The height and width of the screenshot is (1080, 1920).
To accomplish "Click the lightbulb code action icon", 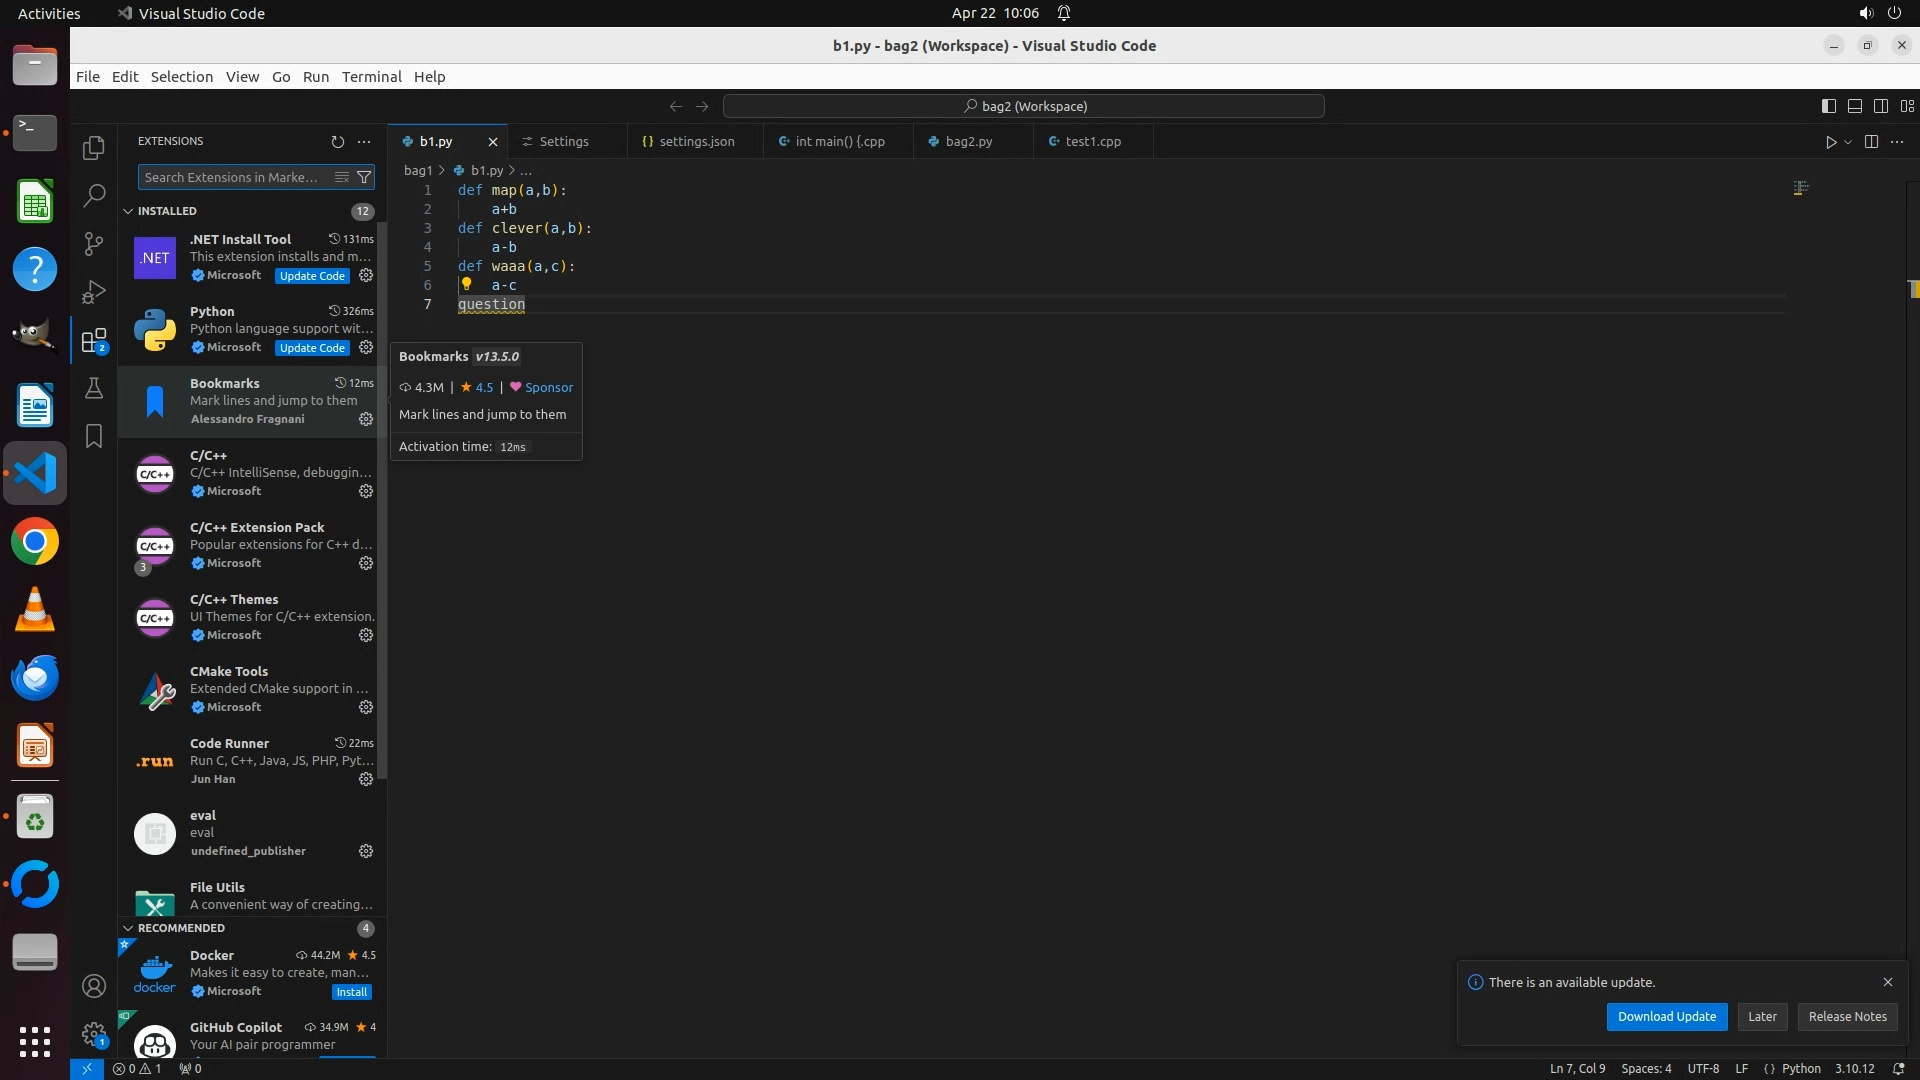I will pyautogui.click(x=466, y=284).
